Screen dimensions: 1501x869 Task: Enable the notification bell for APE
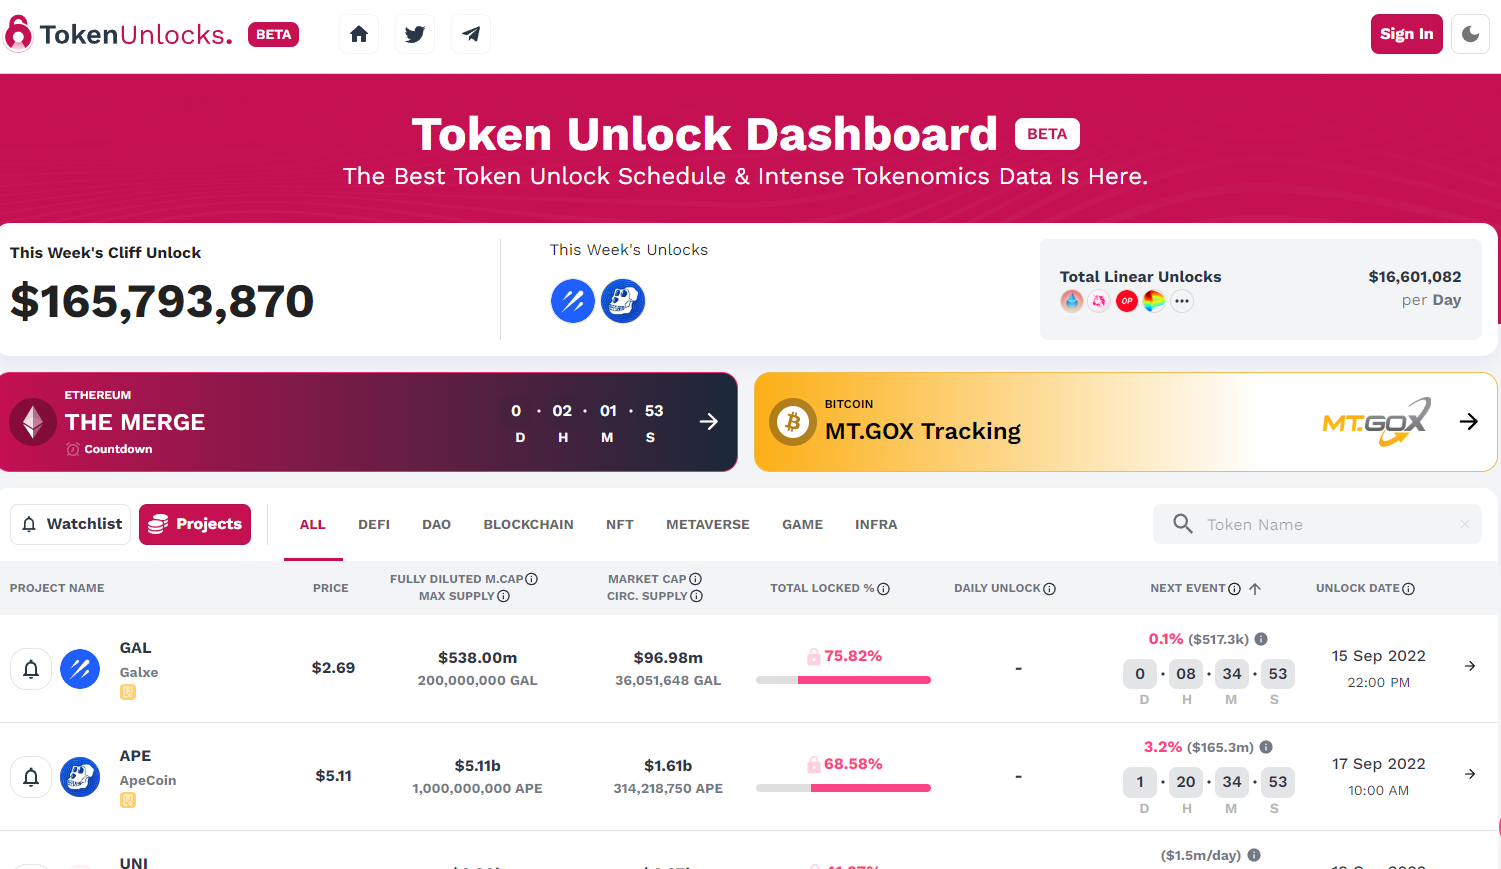coord(31,777)
